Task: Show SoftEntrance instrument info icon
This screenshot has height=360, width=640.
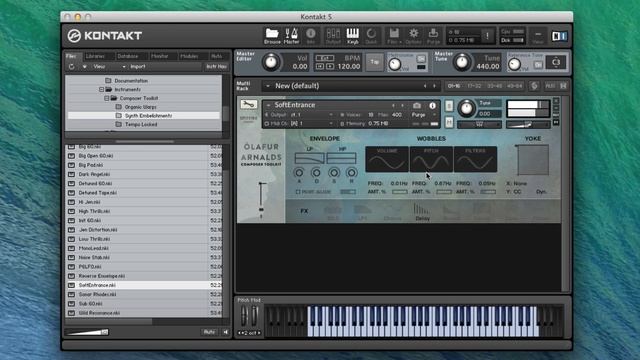Action: point(432,105)
